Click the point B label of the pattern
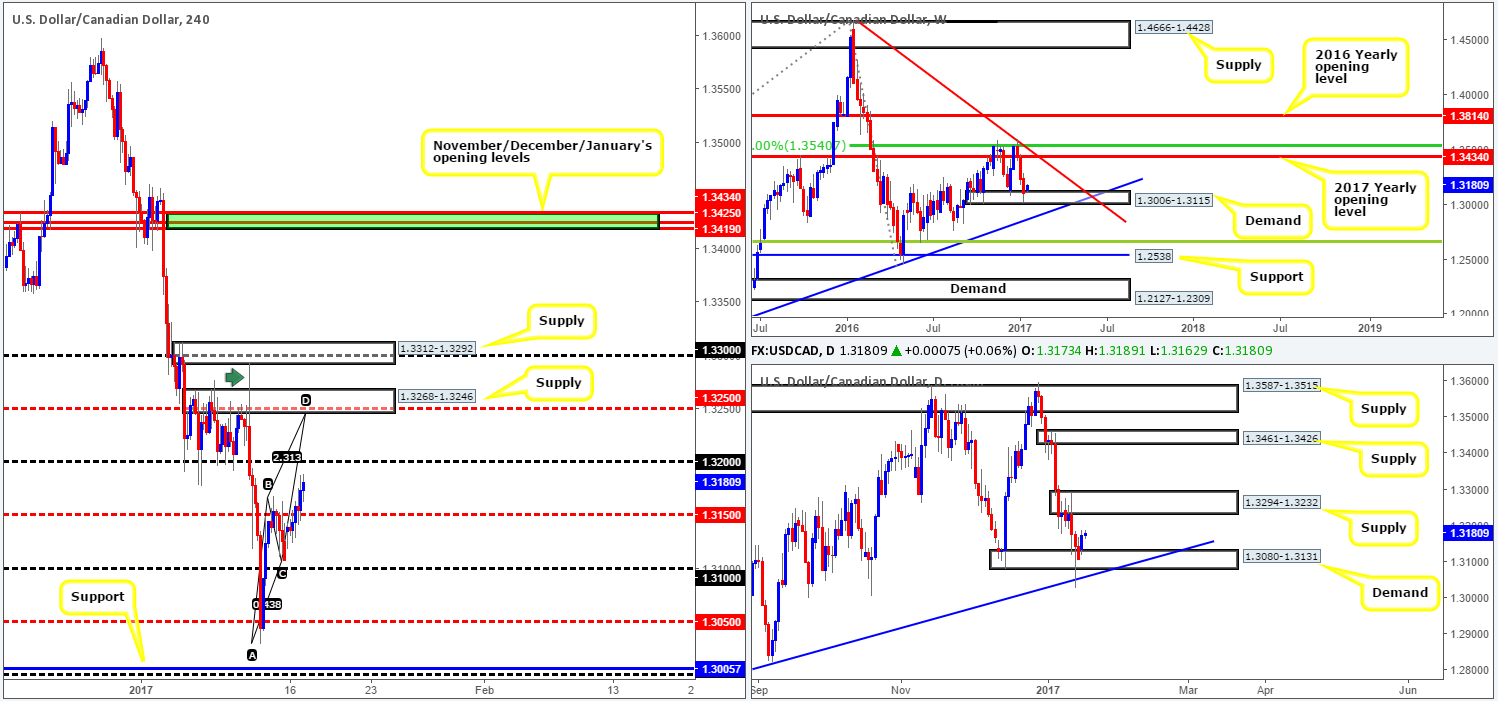The image size is (1498, 701). tap(267, 484)
